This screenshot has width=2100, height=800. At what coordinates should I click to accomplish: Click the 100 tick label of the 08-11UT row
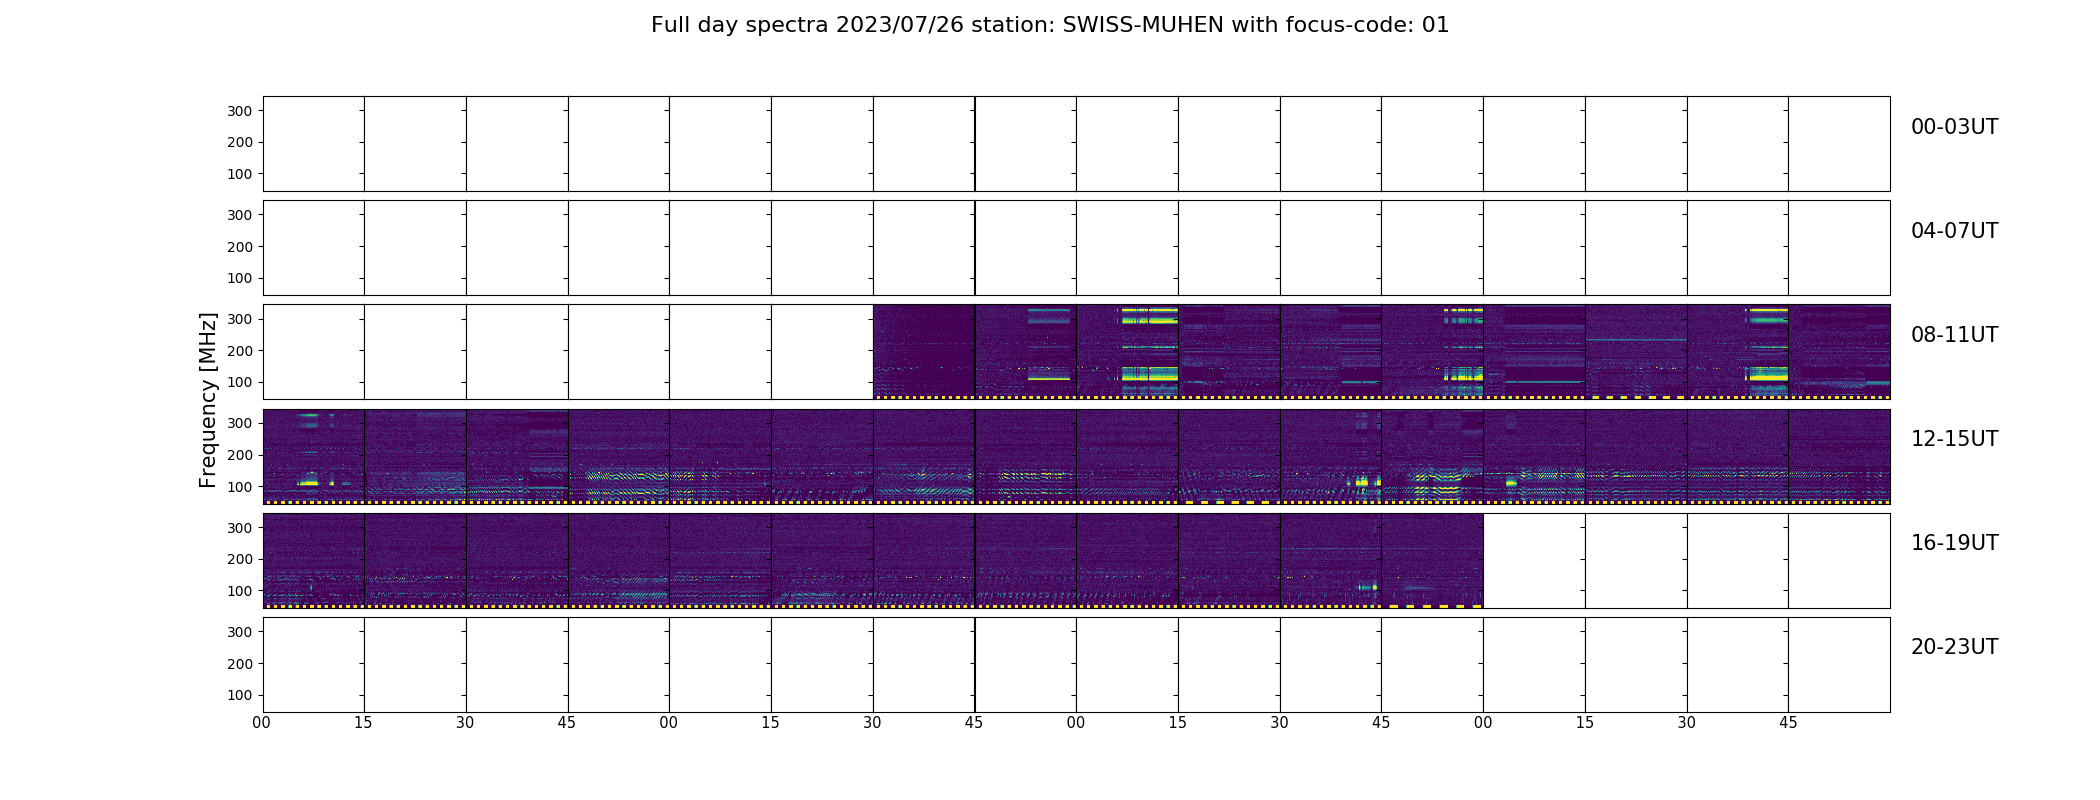coord(240,383)
